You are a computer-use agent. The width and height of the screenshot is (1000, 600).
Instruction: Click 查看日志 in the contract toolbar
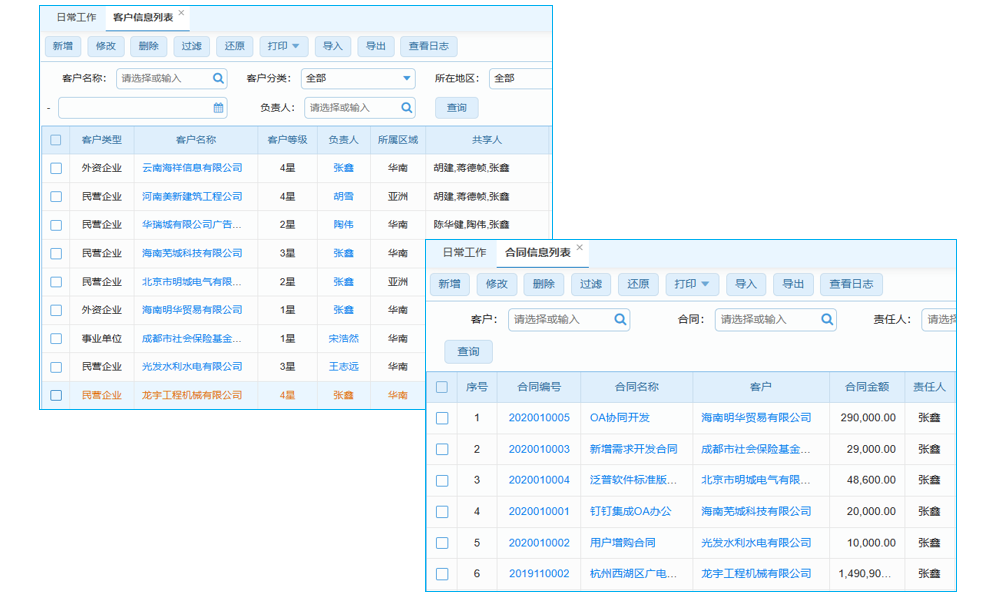point(851,284)
